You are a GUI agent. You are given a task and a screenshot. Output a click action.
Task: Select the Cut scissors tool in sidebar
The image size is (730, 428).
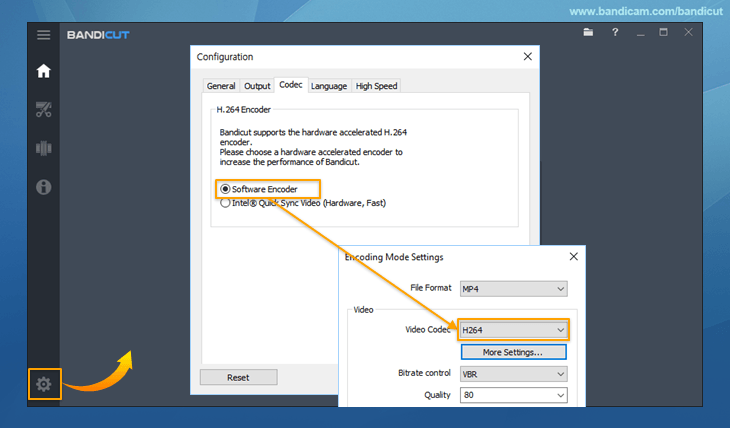[43, 109]
